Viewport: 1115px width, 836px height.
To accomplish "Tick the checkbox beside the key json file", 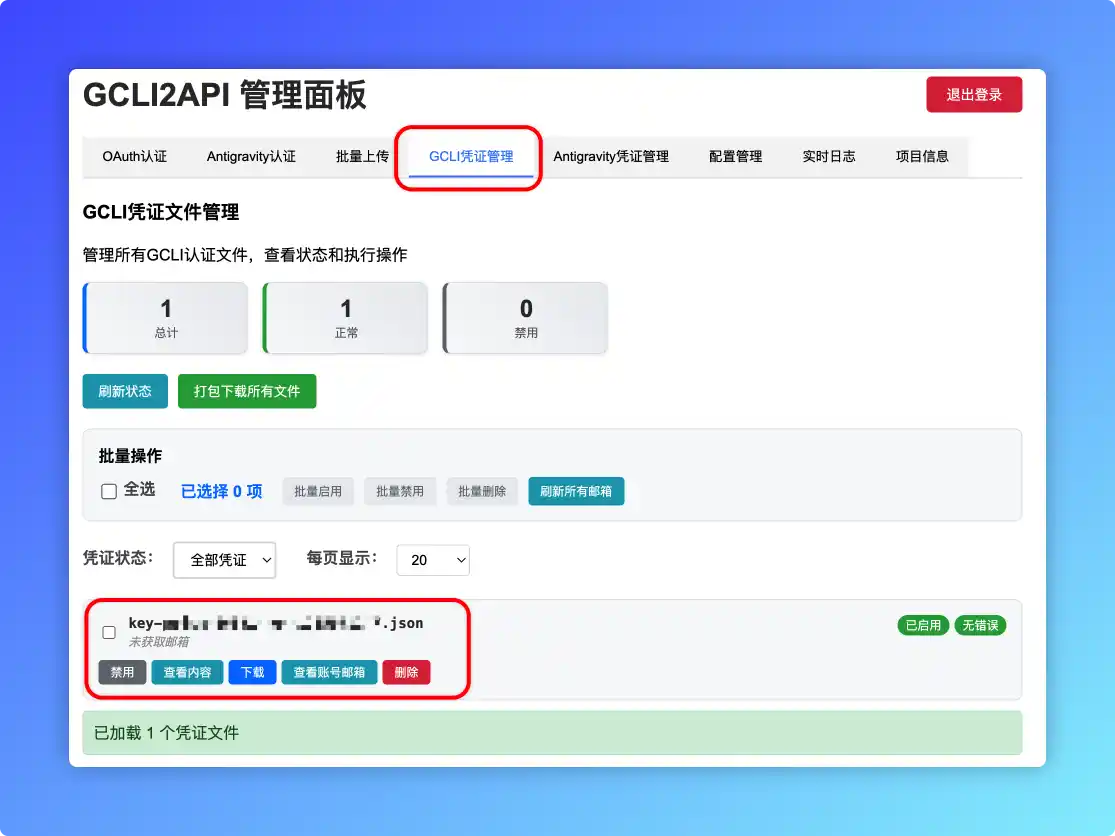I will point(109,632).
